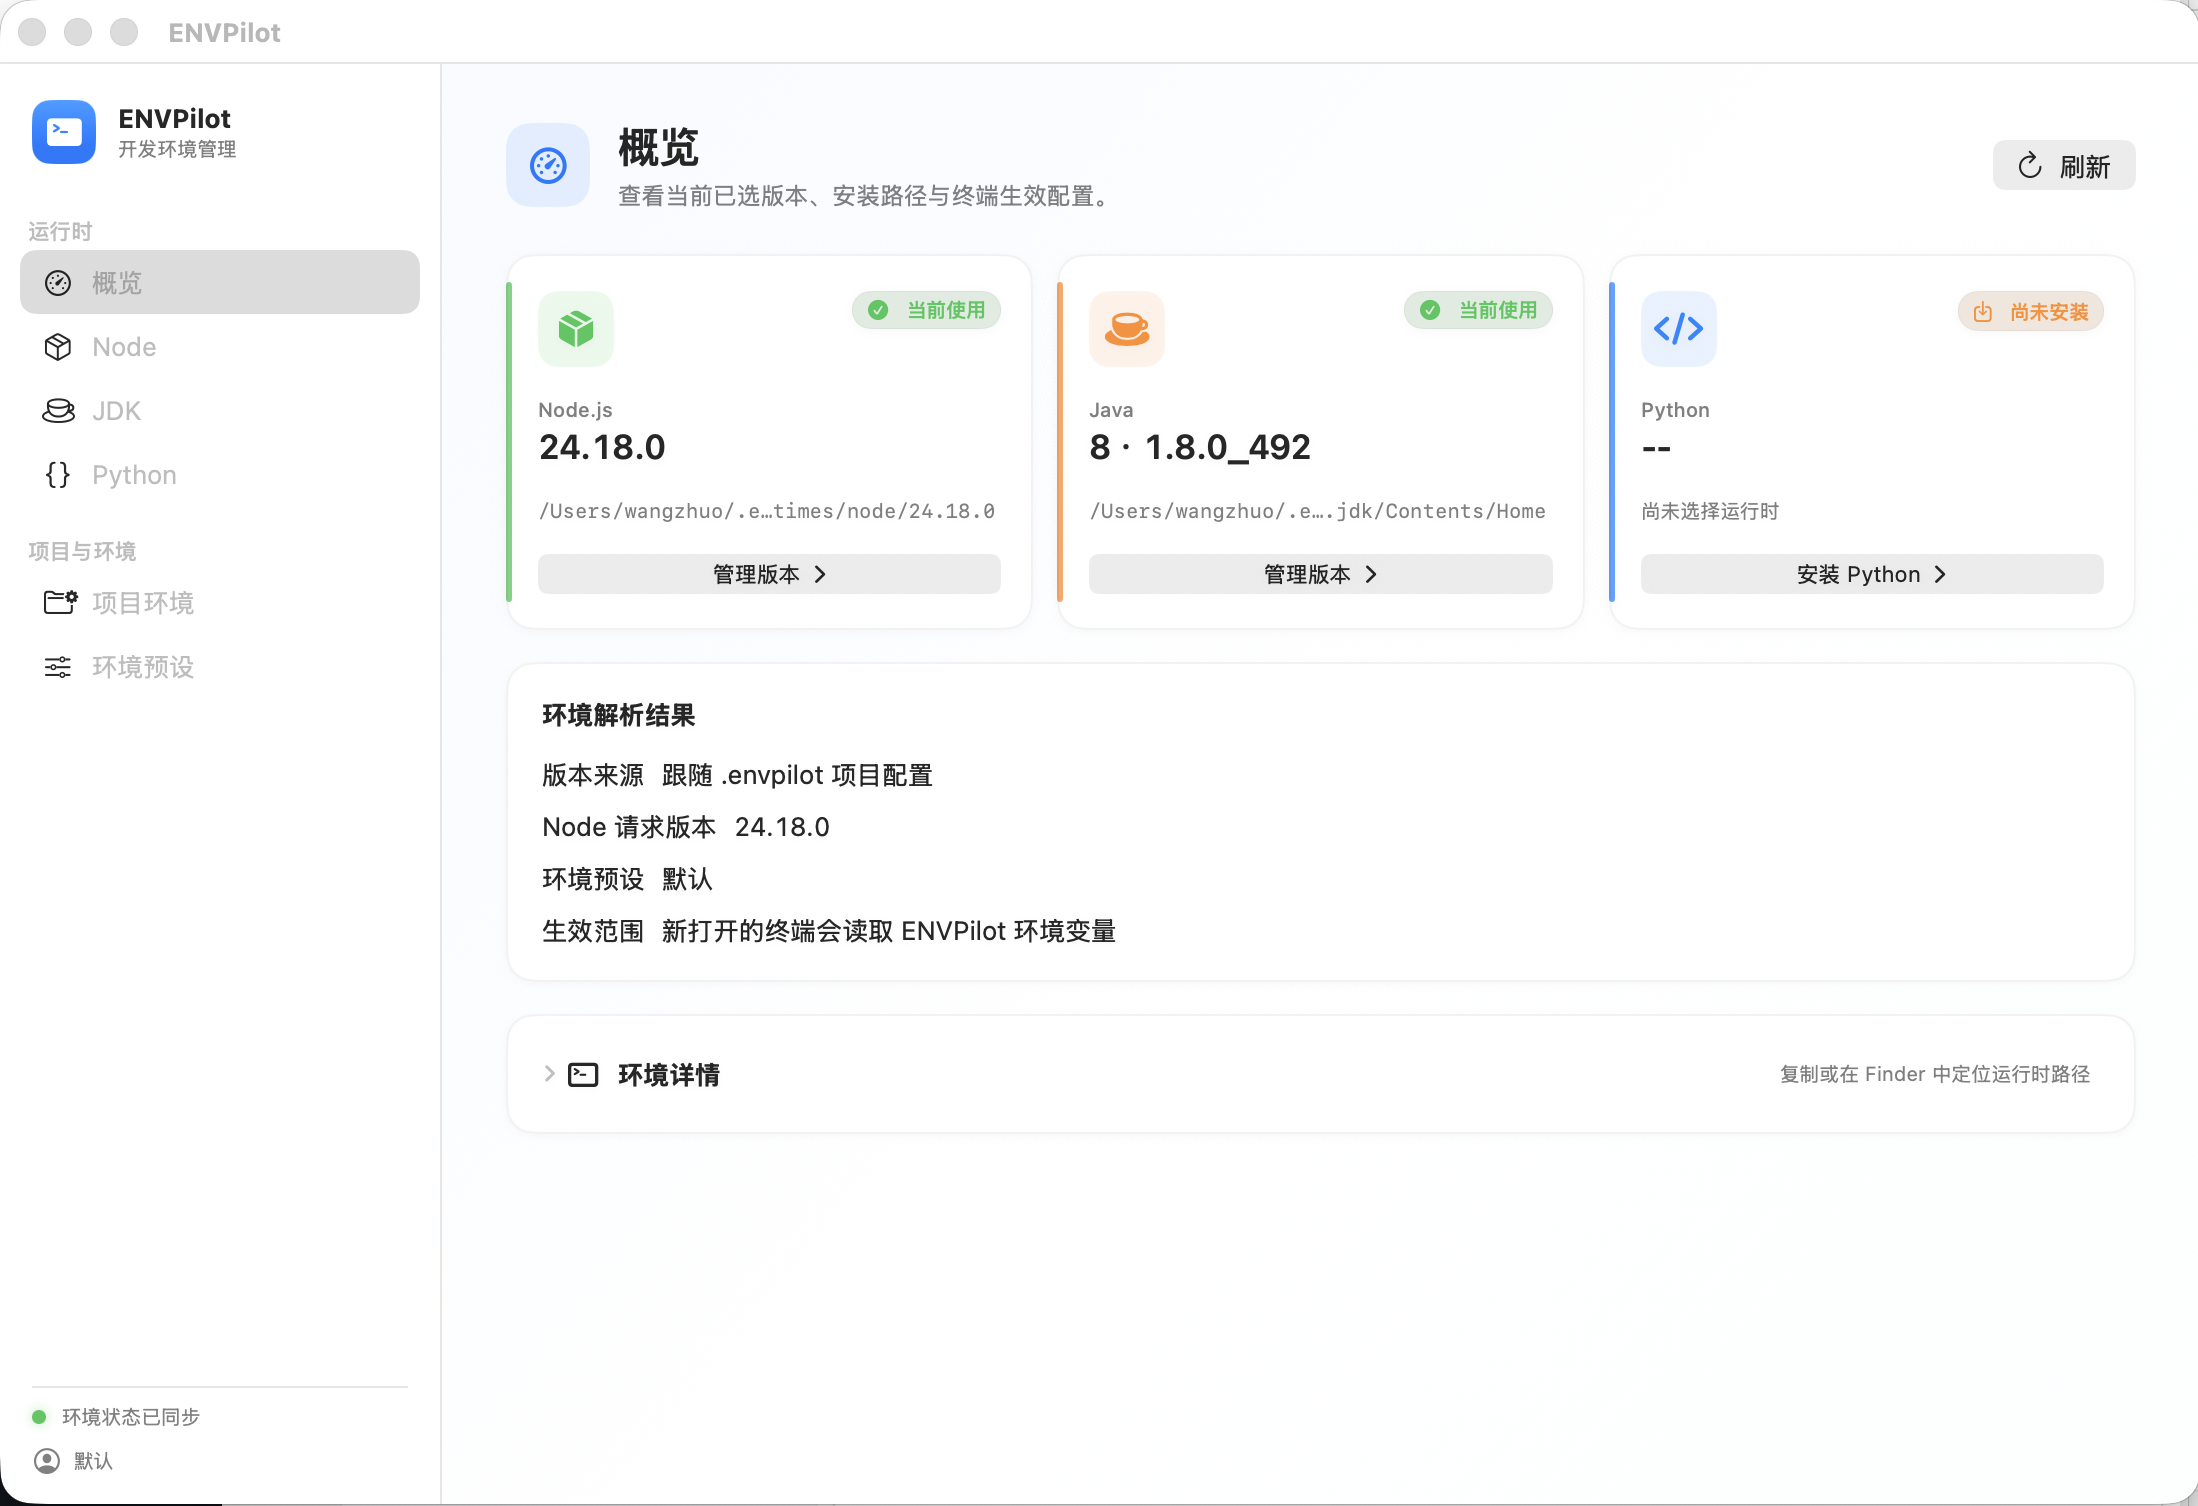2198x1506 pixels.
Task: Click the Node.js version 24.18.0 heading
Action: coord(602,447)
